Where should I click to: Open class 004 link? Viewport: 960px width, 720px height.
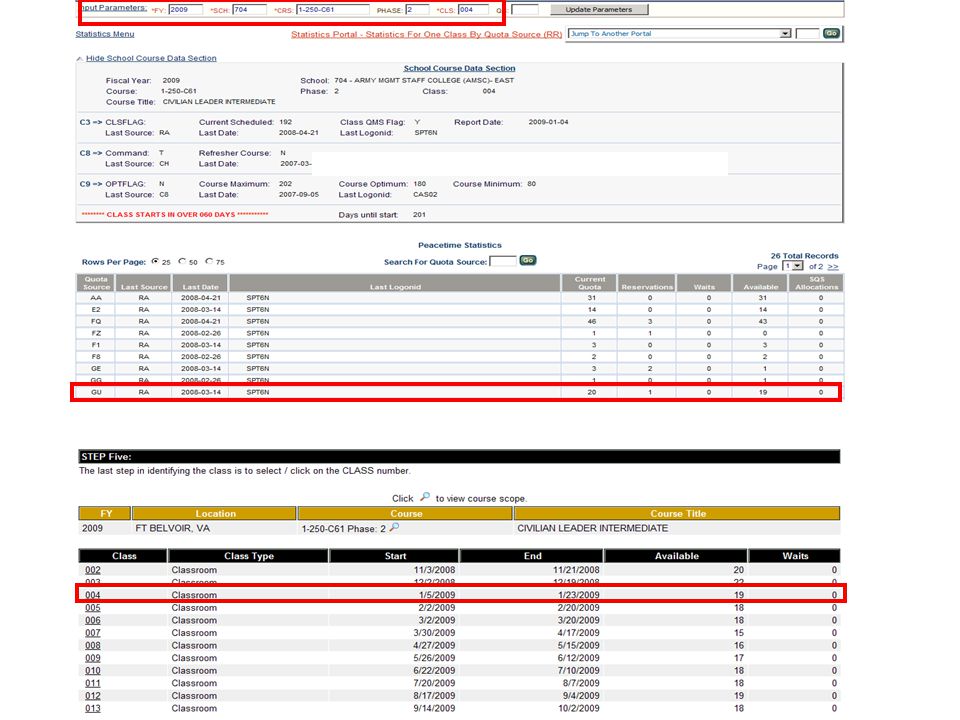[92, 595]
